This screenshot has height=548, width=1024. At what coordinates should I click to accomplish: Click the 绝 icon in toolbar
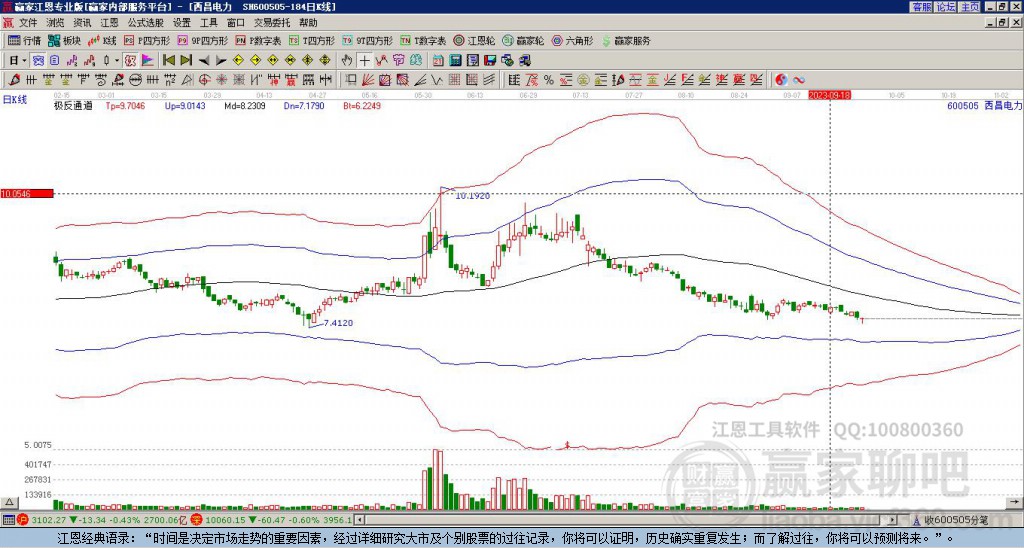point(415,61)
